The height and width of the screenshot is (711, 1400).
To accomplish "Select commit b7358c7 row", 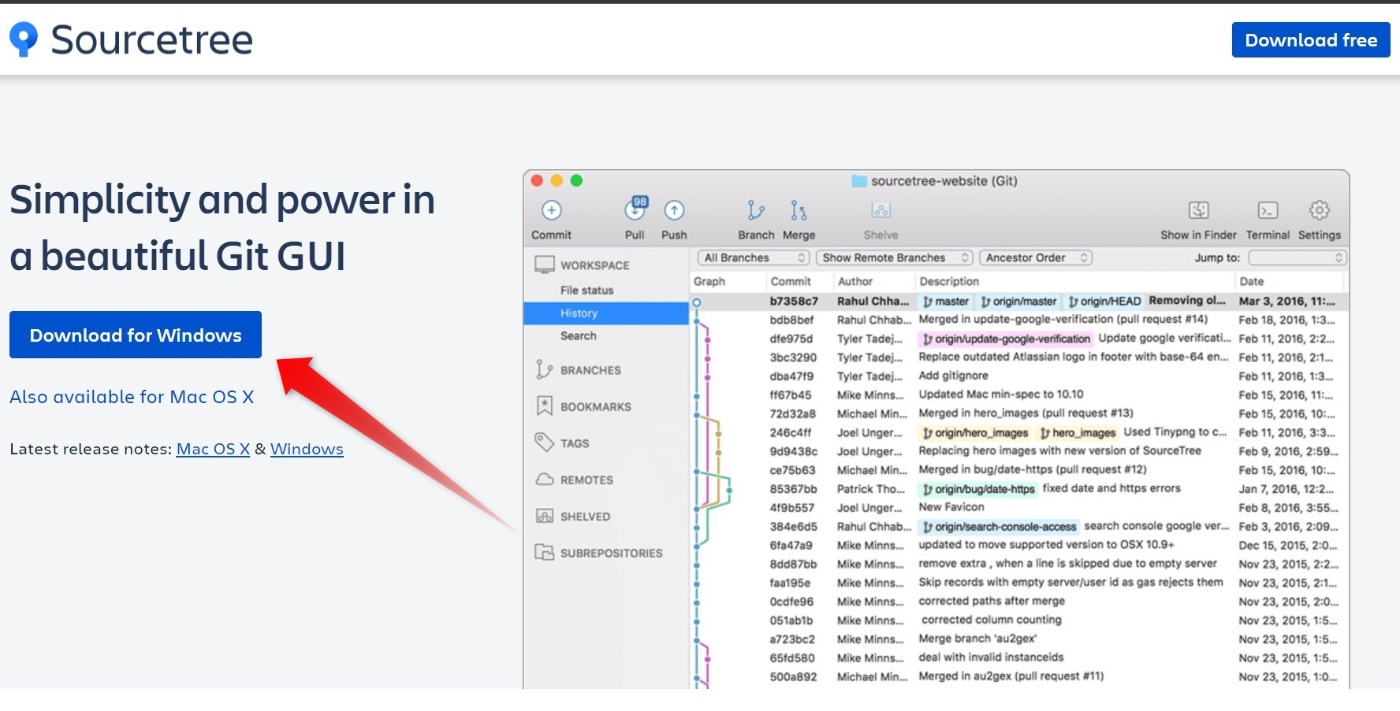I will click(x=1018, y=301).
